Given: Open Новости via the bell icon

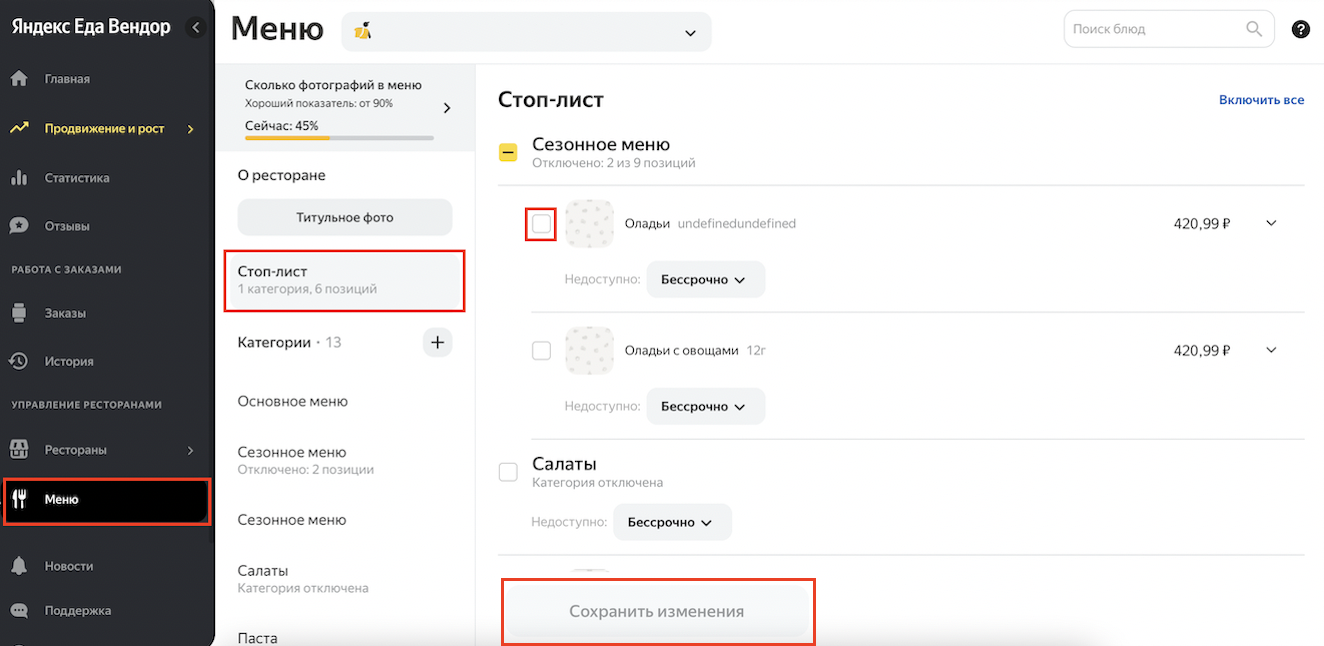Looking at the screenshot, I should (19, 566).
